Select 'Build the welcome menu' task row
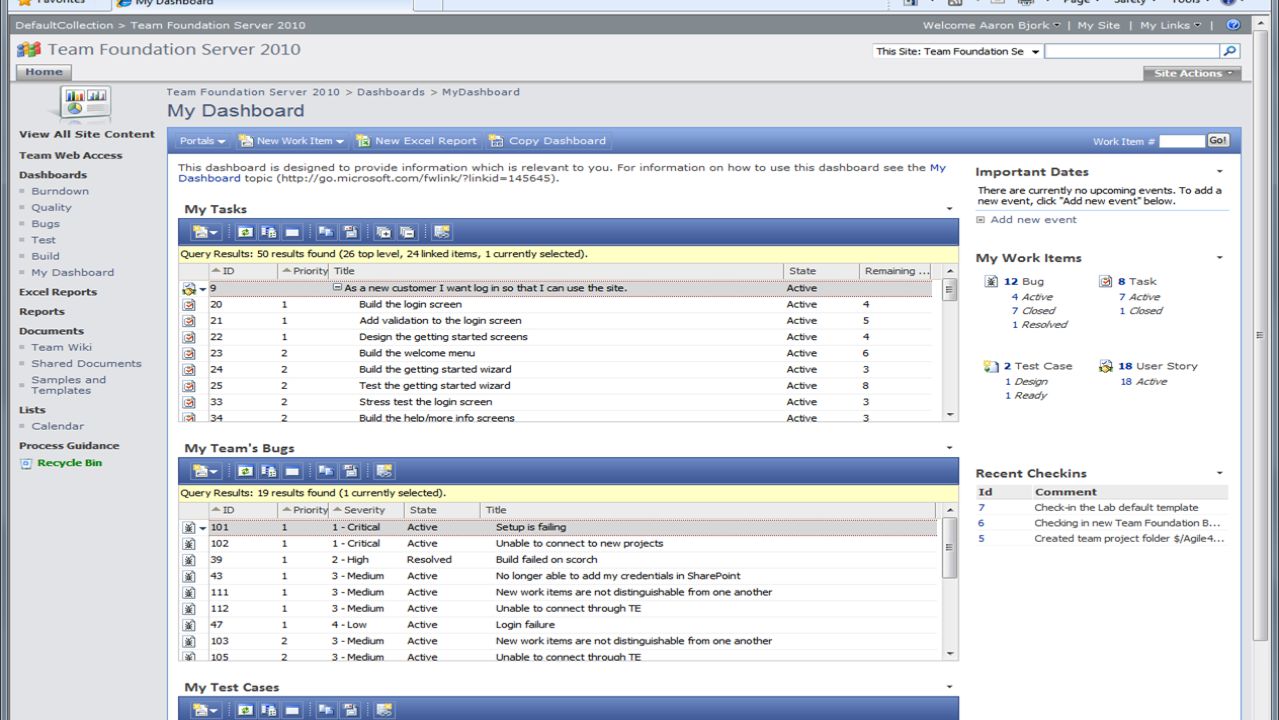The width and height of the screenshot is (1279, 720). pos(555,353)
